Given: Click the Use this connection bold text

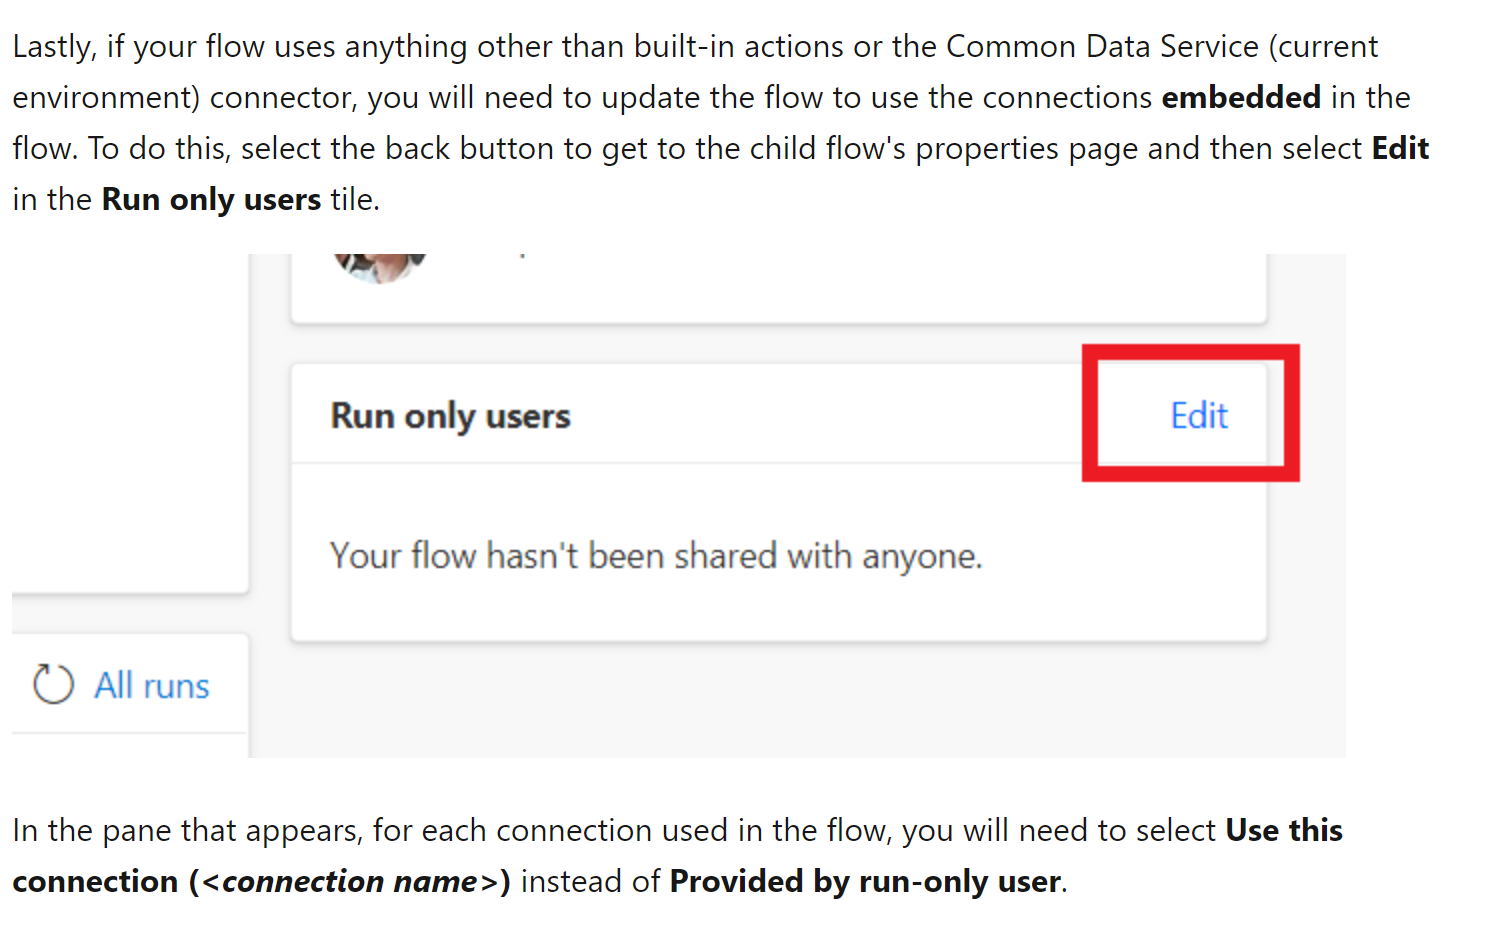Looking at the screenshot, I should coord(1283,830).
